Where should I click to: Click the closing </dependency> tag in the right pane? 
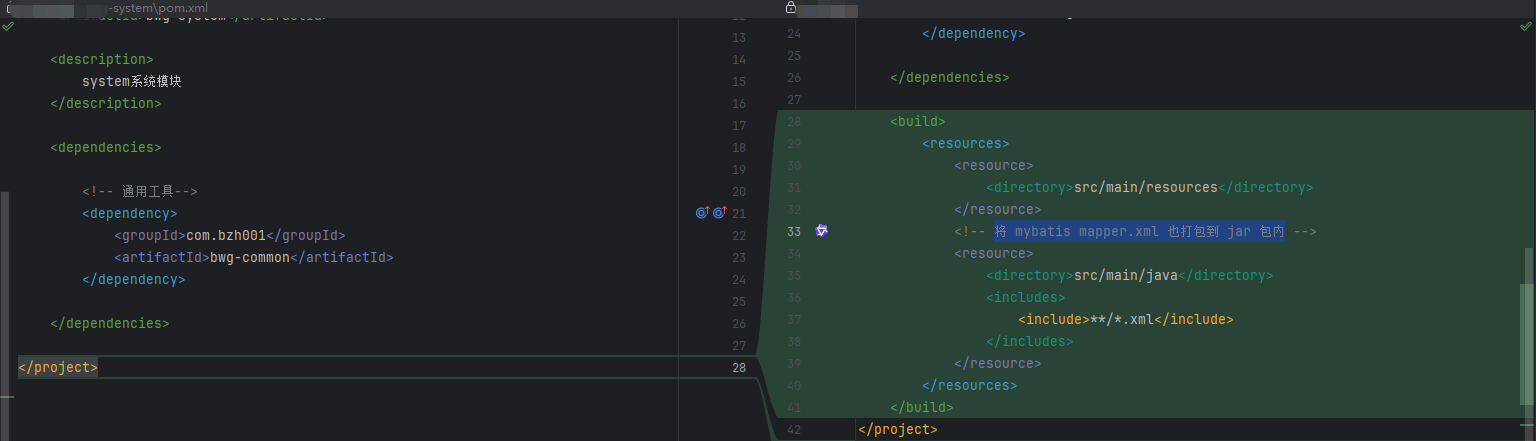click(x=974, y=33)
